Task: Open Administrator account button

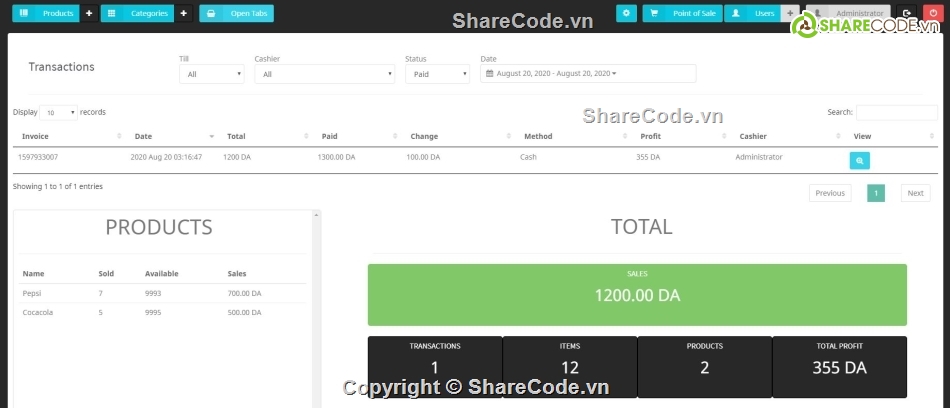Action: click(848, 13)
